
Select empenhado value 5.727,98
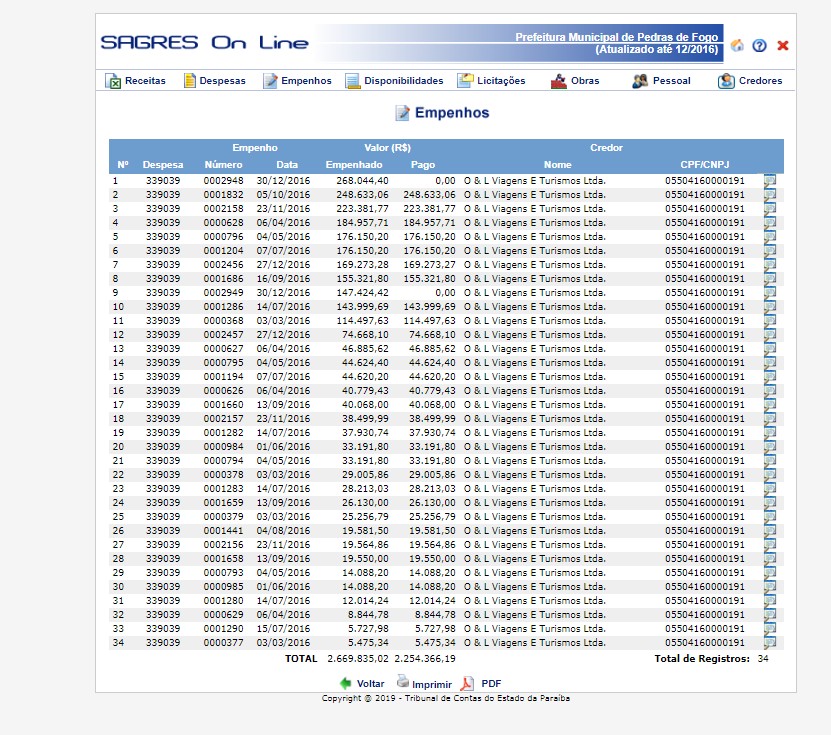368,628
